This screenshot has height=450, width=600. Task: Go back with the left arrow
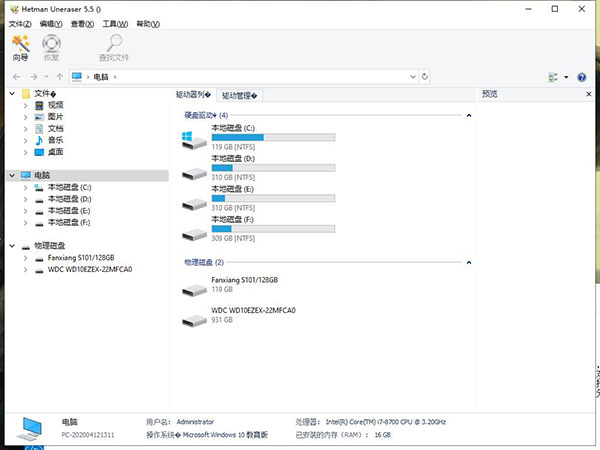[16, 77]
